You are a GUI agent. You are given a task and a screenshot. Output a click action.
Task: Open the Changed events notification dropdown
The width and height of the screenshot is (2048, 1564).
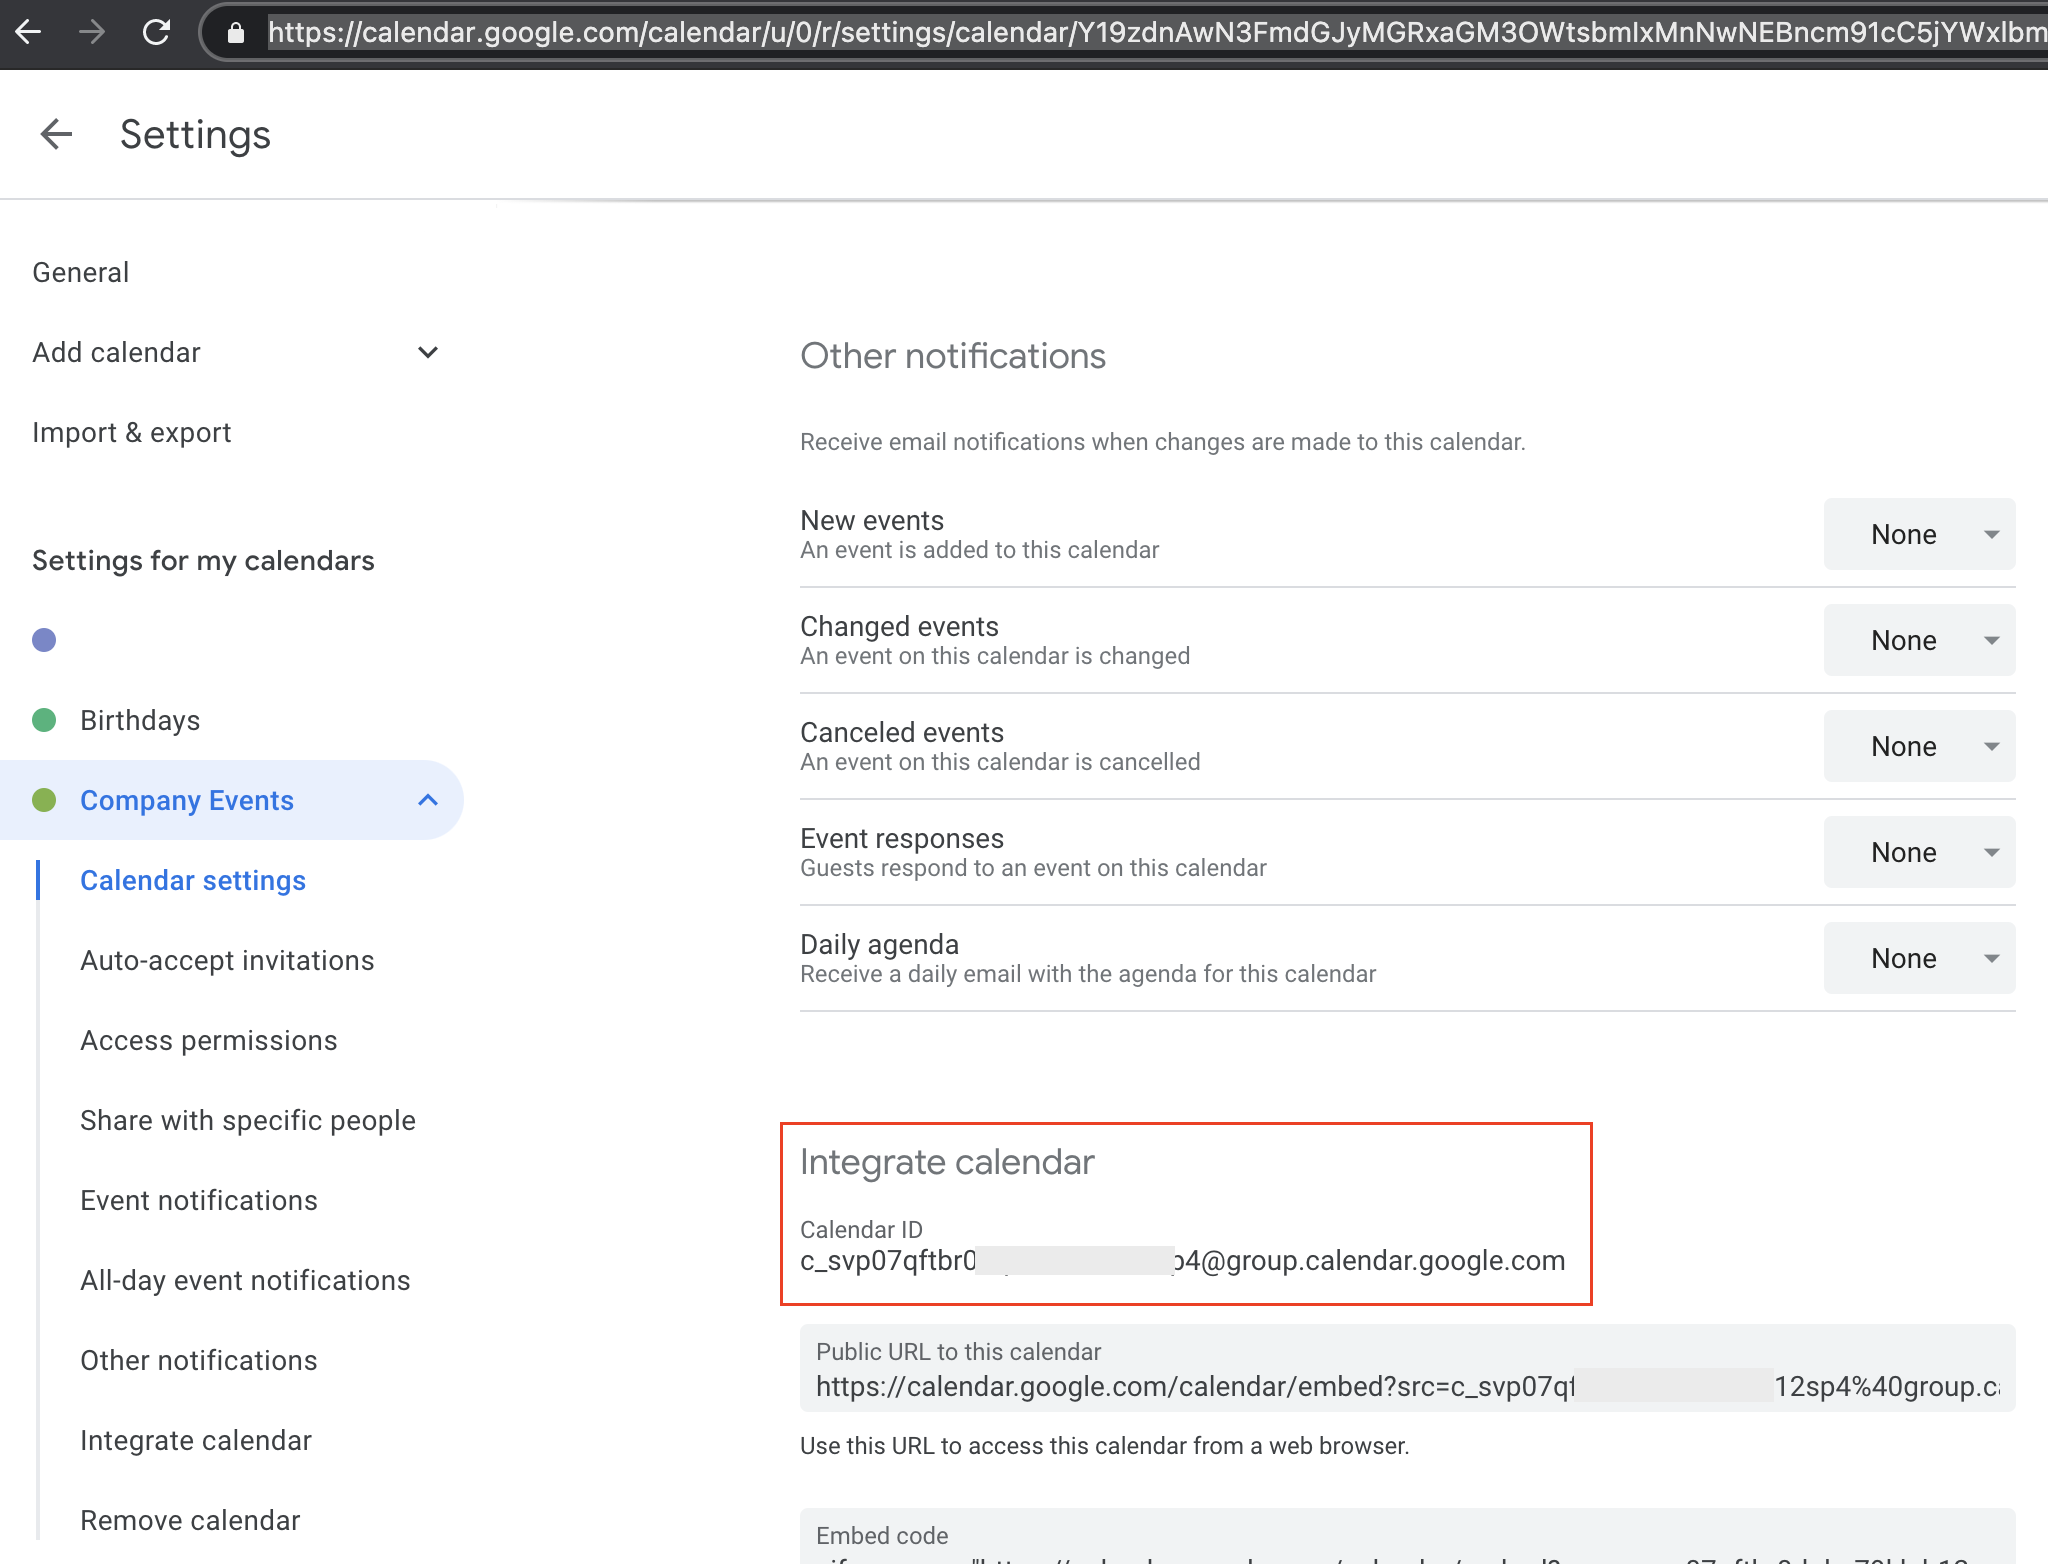click(x=1918, y=640)
